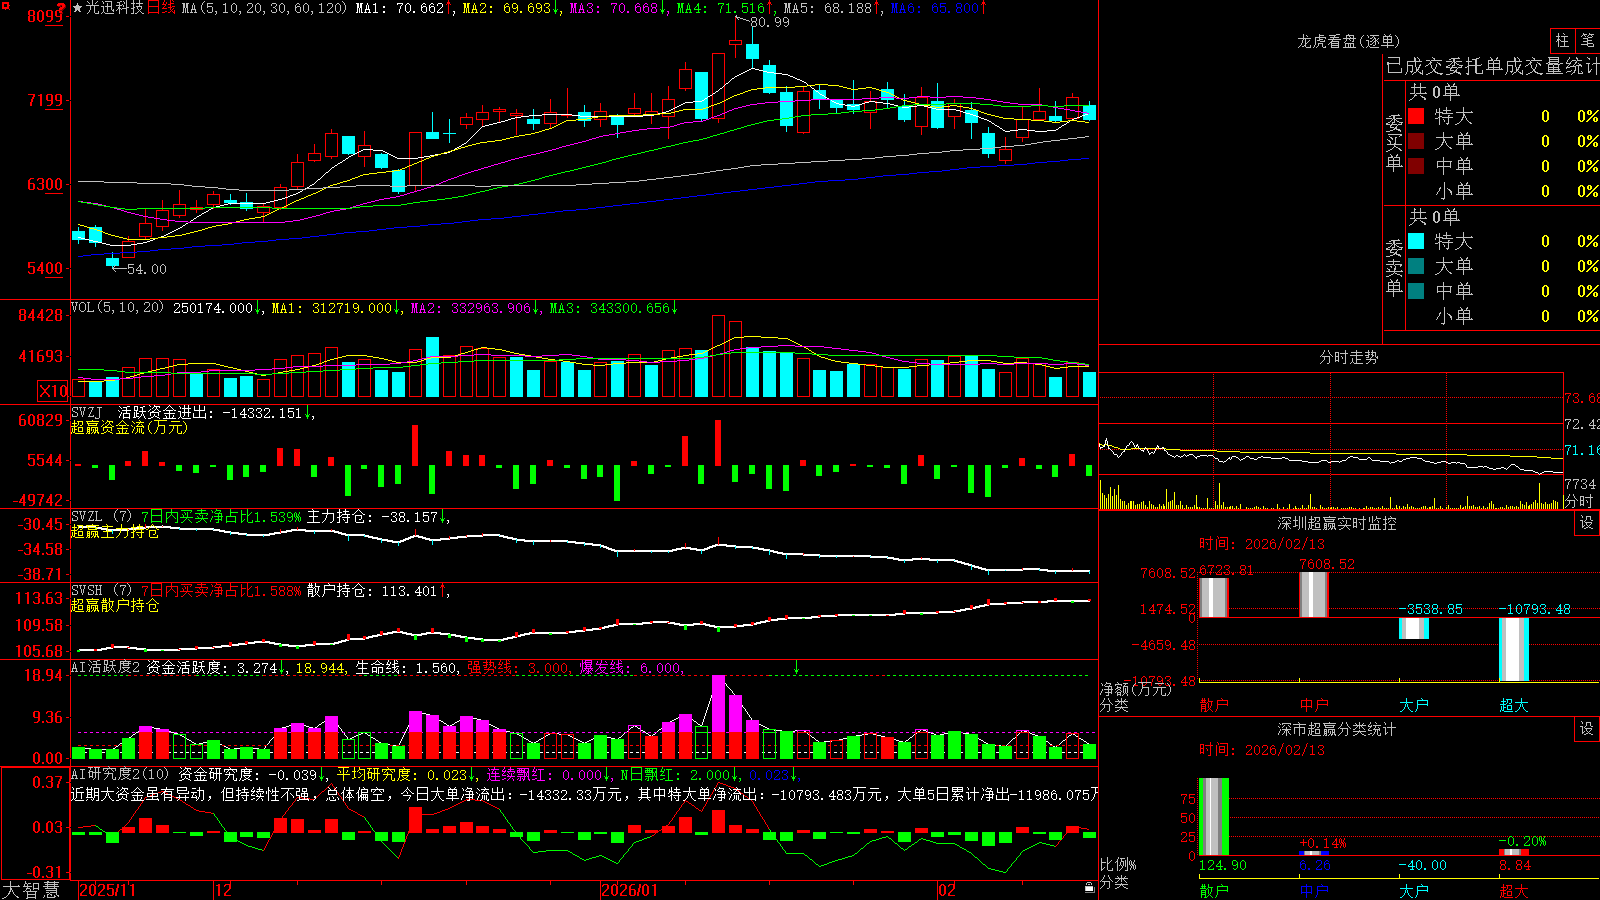The width and height of the screenshot is (1600, 900).
Task: Click the VOL(5,10,20) indicator label
Action: coord(117,307)
